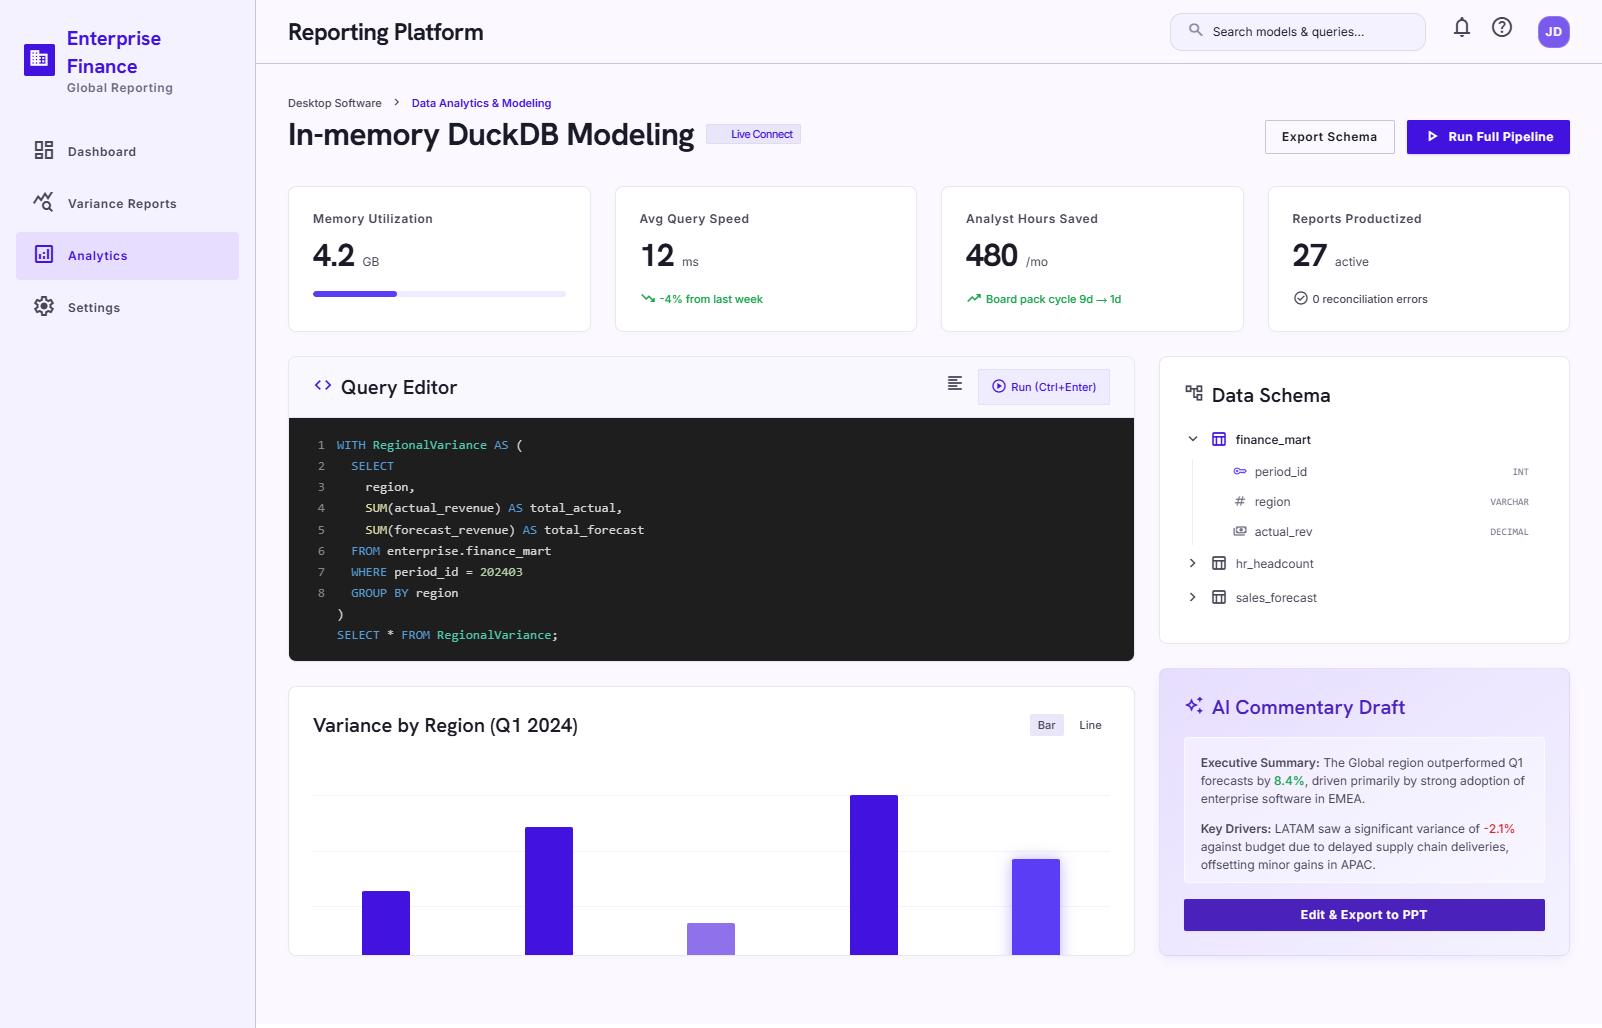Collapse the finance_mart table node
This screenshot has width=1602, height=1028.
click(1193, 439)
